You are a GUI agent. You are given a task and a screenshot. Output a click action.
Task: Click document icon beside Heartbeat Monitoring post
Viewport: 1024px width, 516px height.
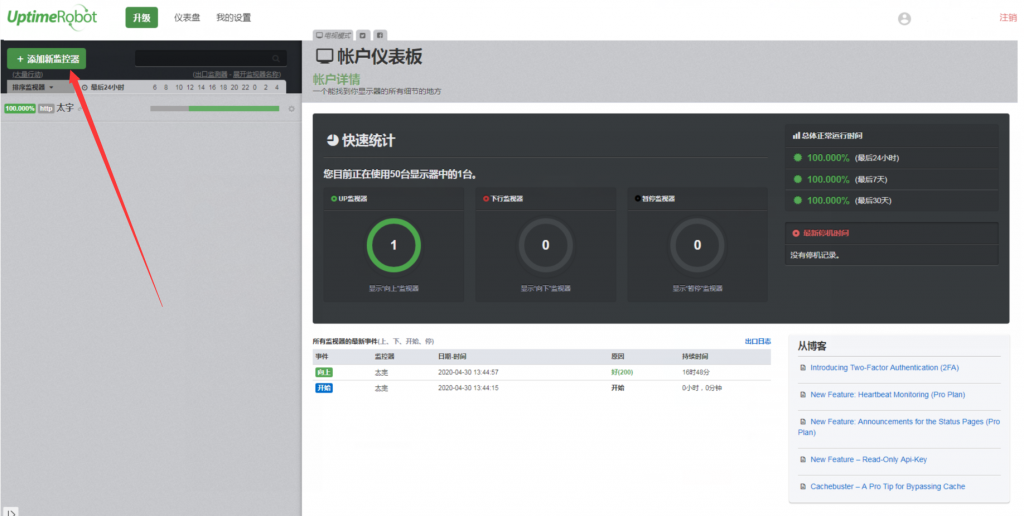pos(803,395)
